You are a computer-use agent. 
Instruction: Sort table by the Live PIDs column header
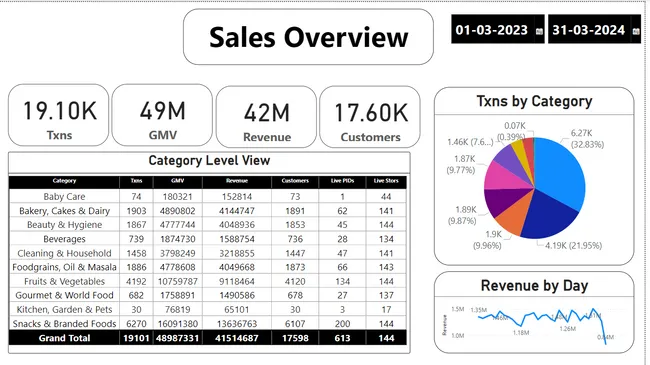[x=342, y=181]
